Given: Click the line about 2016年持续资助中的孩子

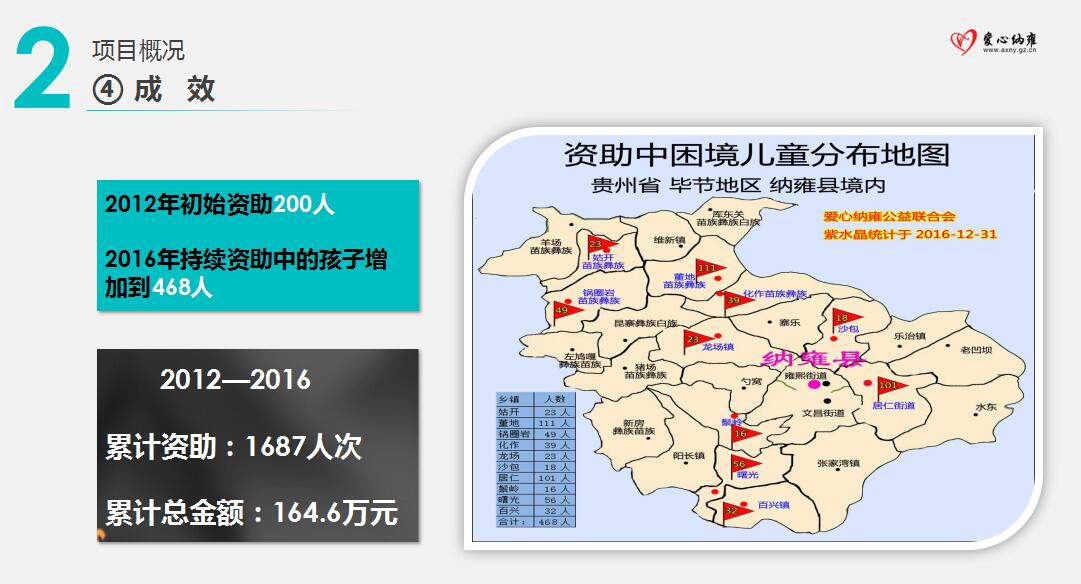Looking at the screenshot, I should (246, 273).
